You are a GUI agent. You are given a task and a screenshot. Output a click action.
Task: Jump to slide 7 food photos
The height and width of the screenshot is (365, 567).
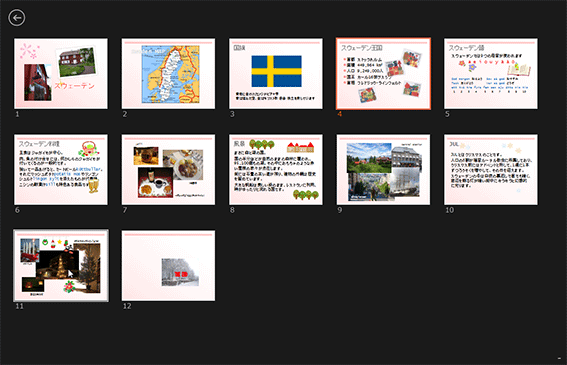tap(168, 170)
